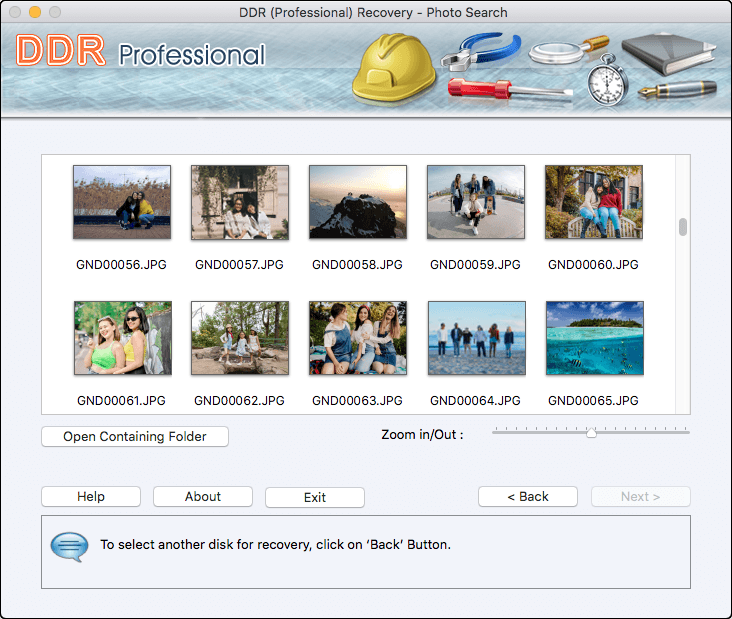
Task: Exit the recovery application
Action: 315,498
